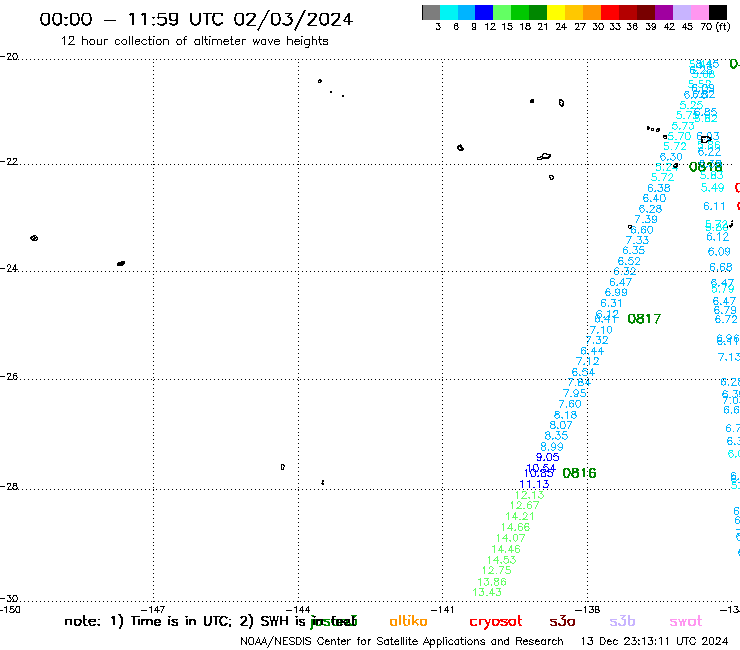Click the '-144' longitude axis label
Screen dimensions: 740x650
tap(299, 609)
